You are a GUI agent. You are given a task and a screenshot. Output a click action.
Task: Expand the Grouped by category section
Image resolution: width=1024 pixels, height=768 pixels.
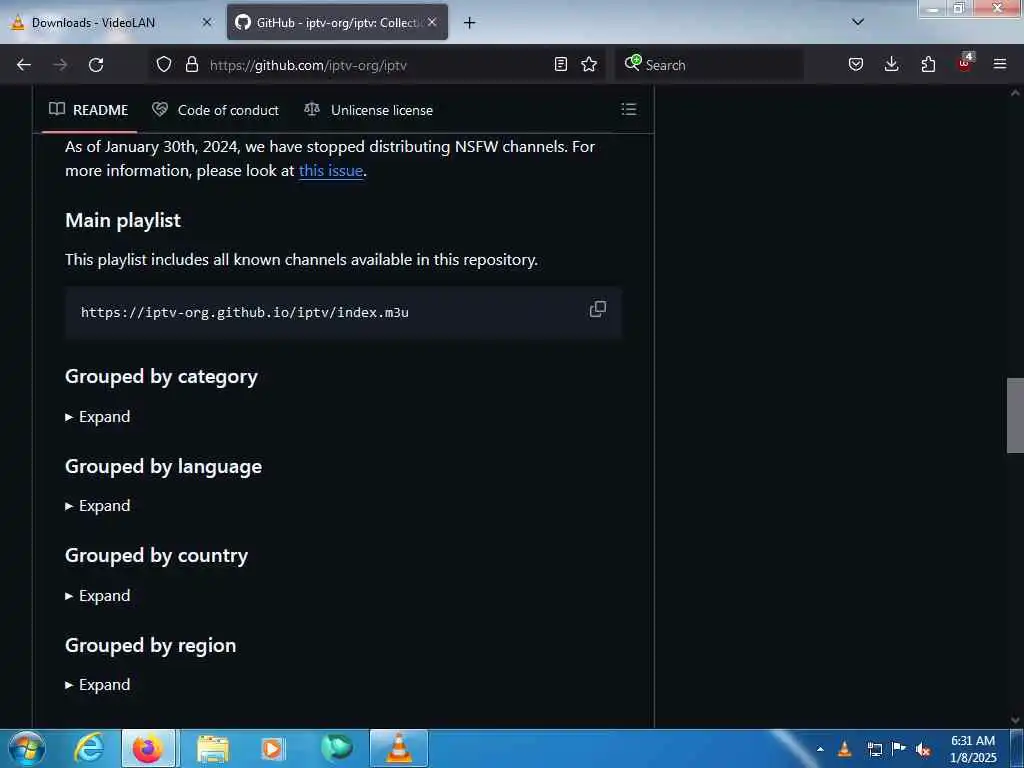coord(98,417)
